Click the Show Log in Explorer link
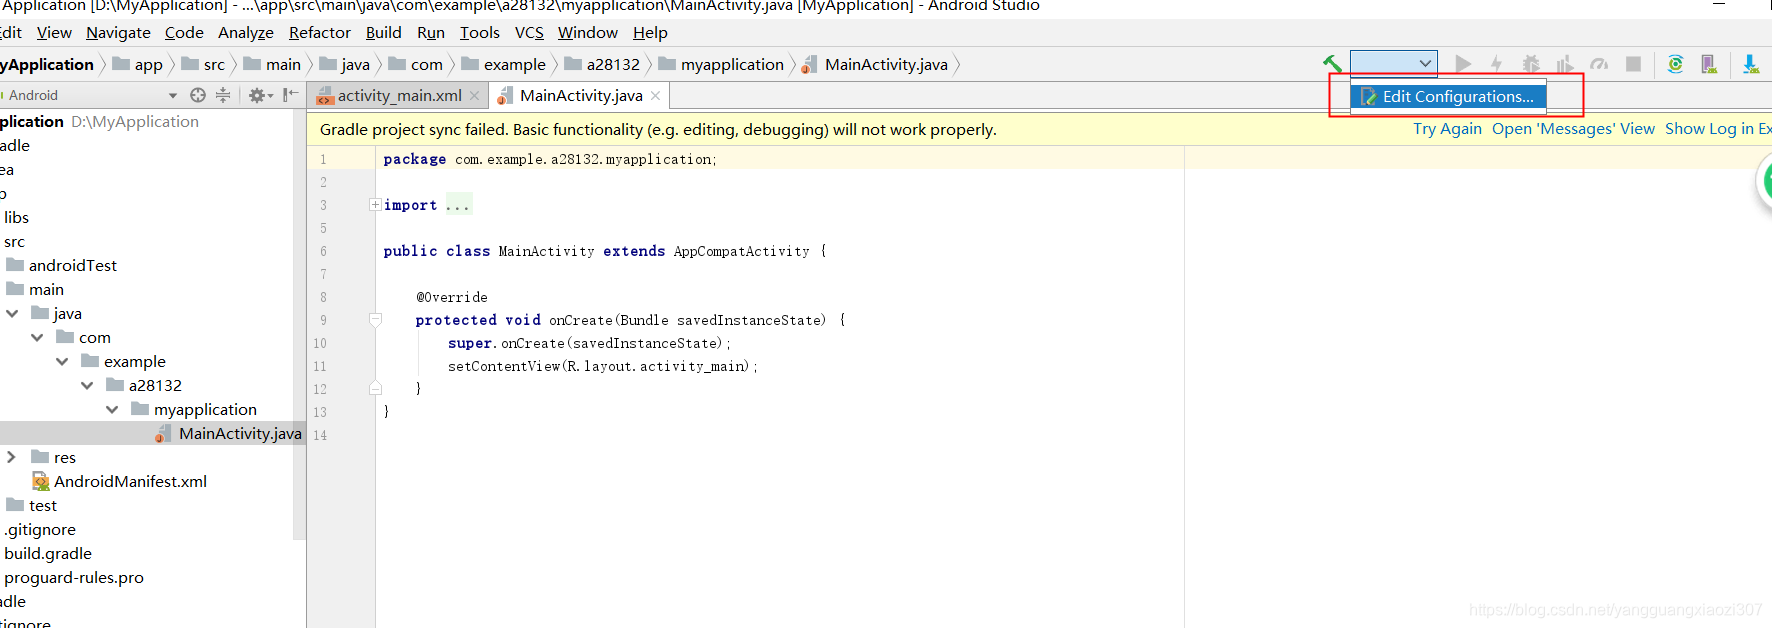 pos(1718,129)
